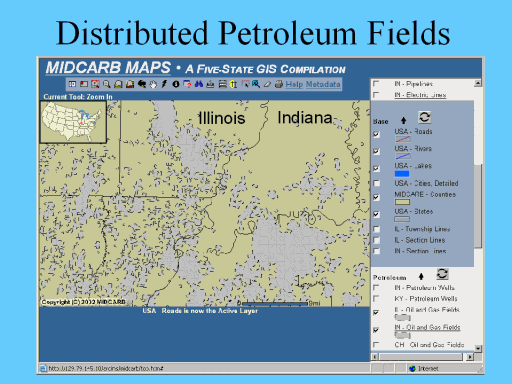
Task: Open the Find binoculars tool
Action: click(199, 84)
